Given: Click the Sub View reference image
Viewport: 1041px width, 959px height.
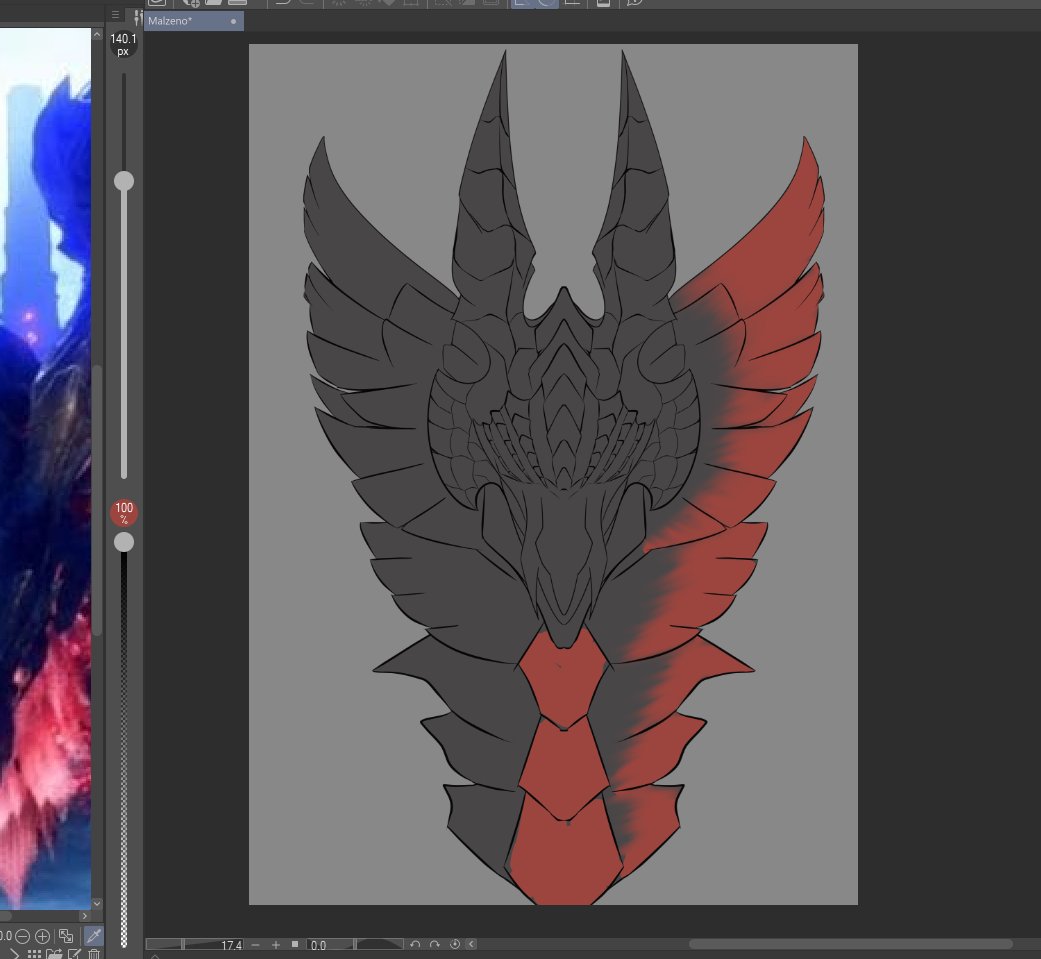Looking at the screenshot, I should click(x=45, y=468).
